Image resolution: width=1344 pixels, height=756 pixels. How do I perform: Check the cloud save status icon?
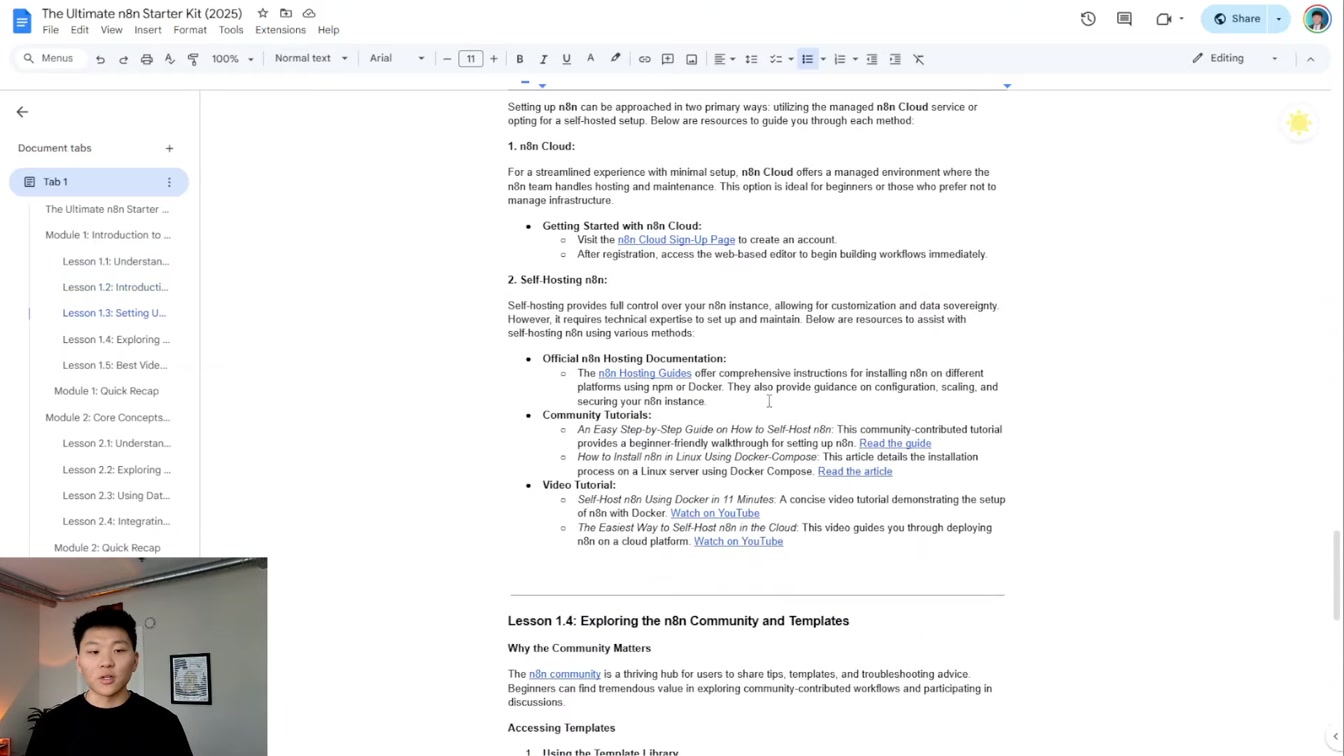[x=309, y=13]
